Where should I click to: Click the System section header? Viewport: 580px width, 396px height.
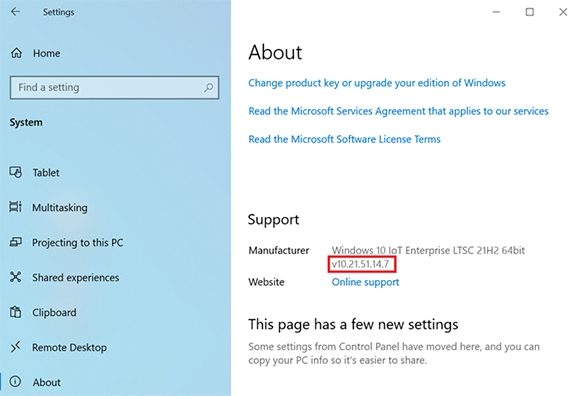coord(26,122)
